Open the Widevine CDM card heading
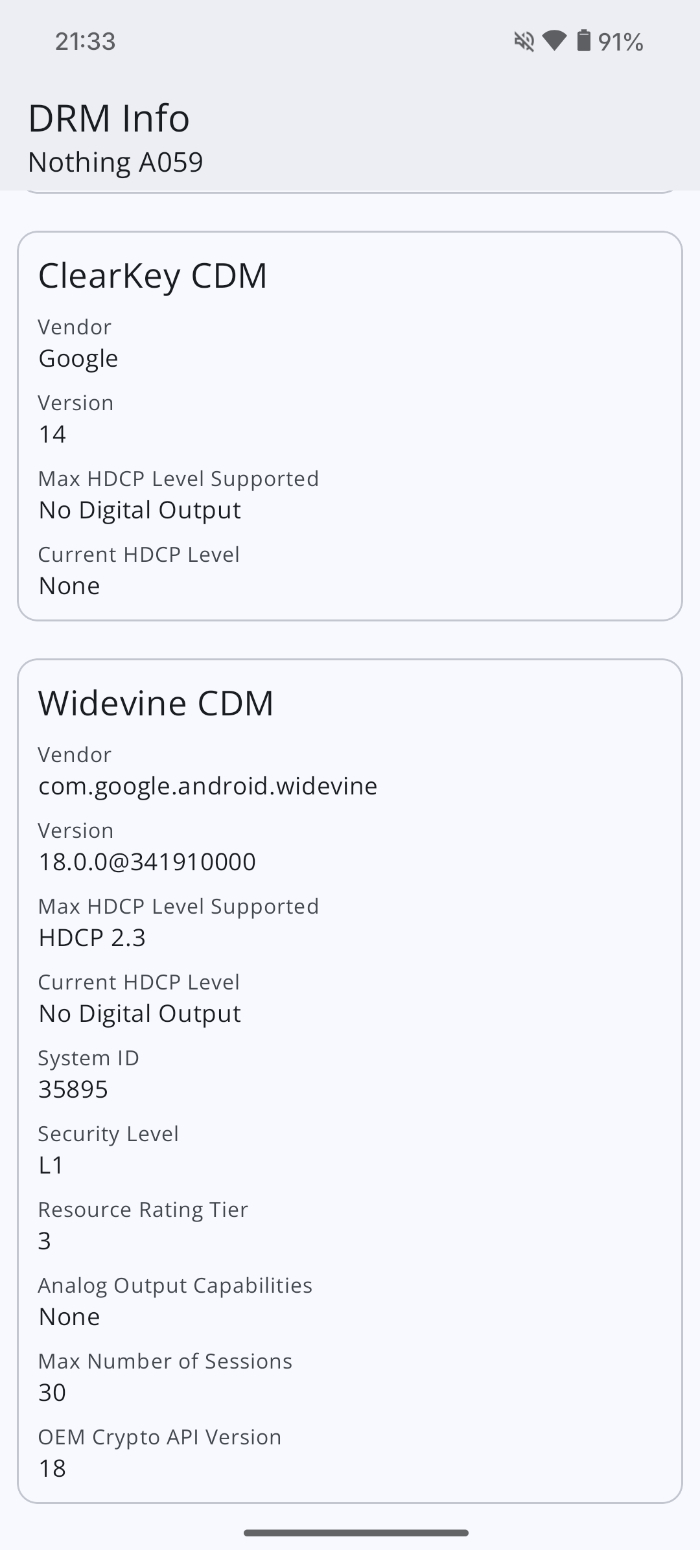 156,703
